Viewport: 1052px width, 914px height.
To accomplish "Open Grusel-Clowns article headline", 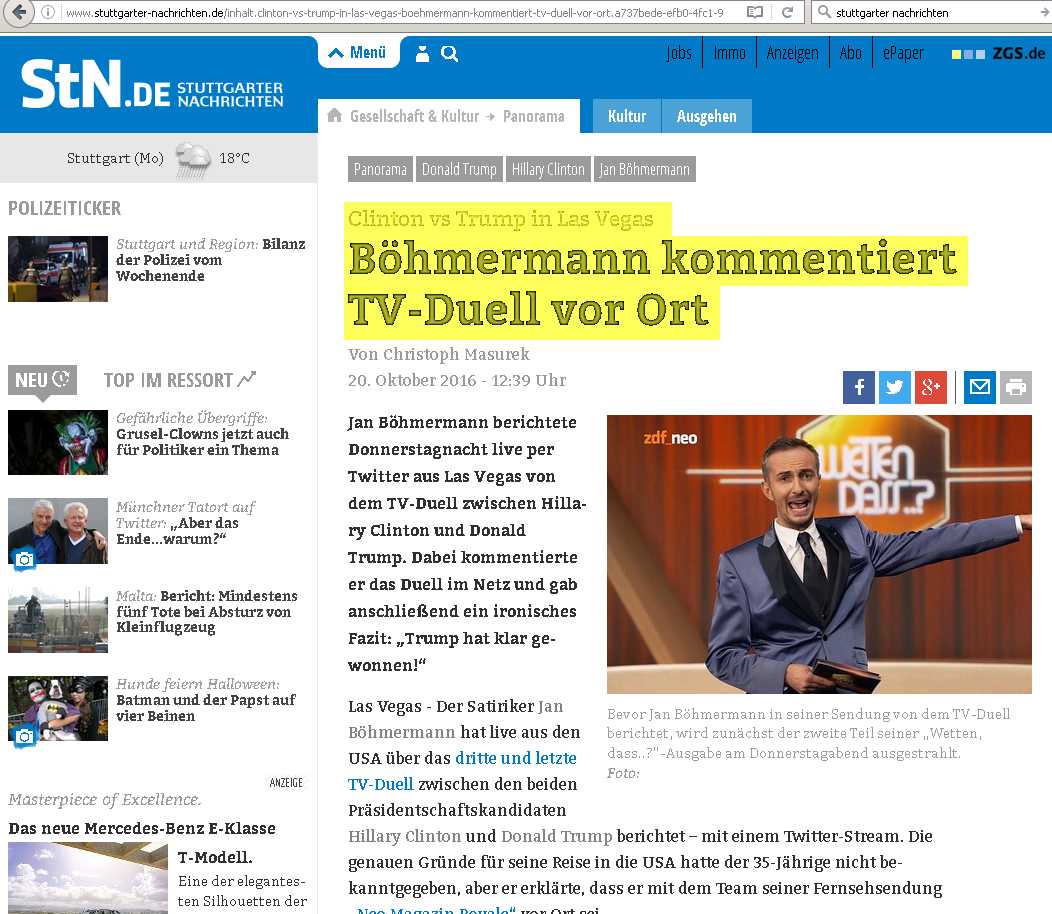I will point(203,434).
